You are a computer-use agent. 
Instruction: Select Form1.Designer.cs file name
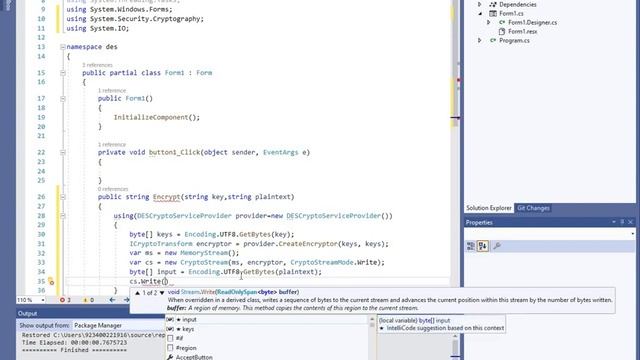(x=532, y=22)
